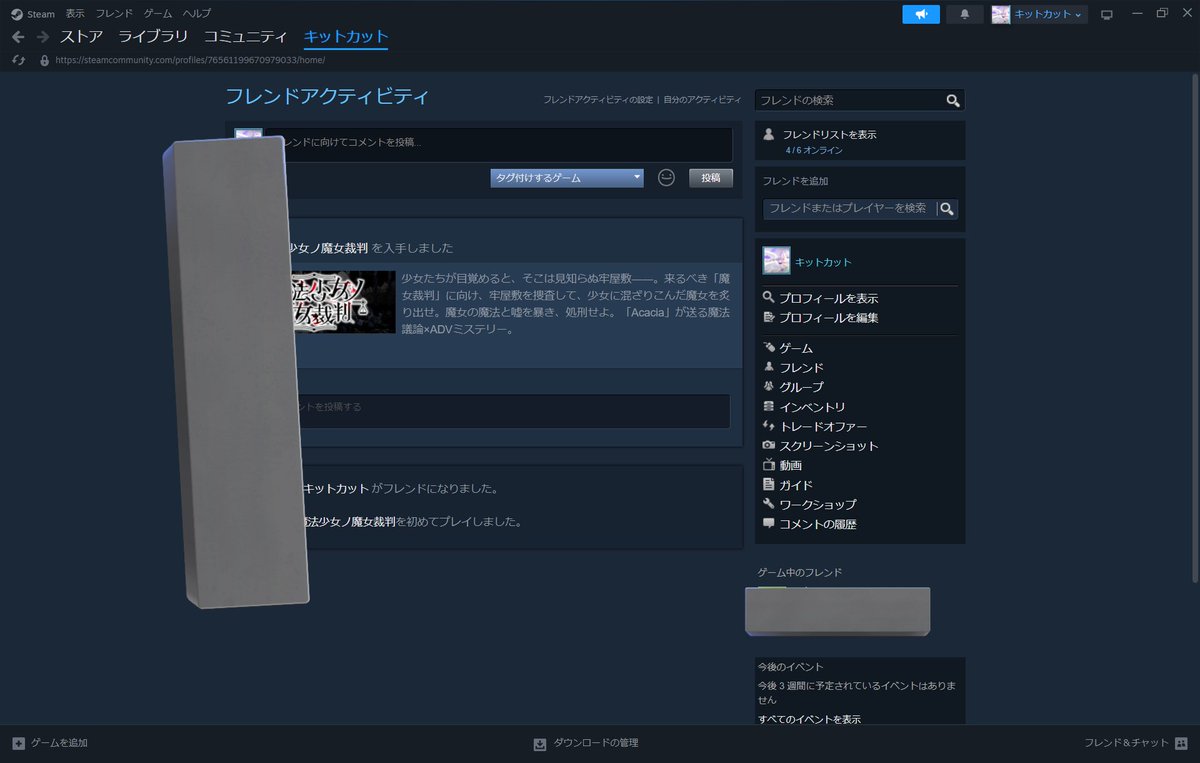
Task: Click the player search magnifier button
Action: pos(946,208)
